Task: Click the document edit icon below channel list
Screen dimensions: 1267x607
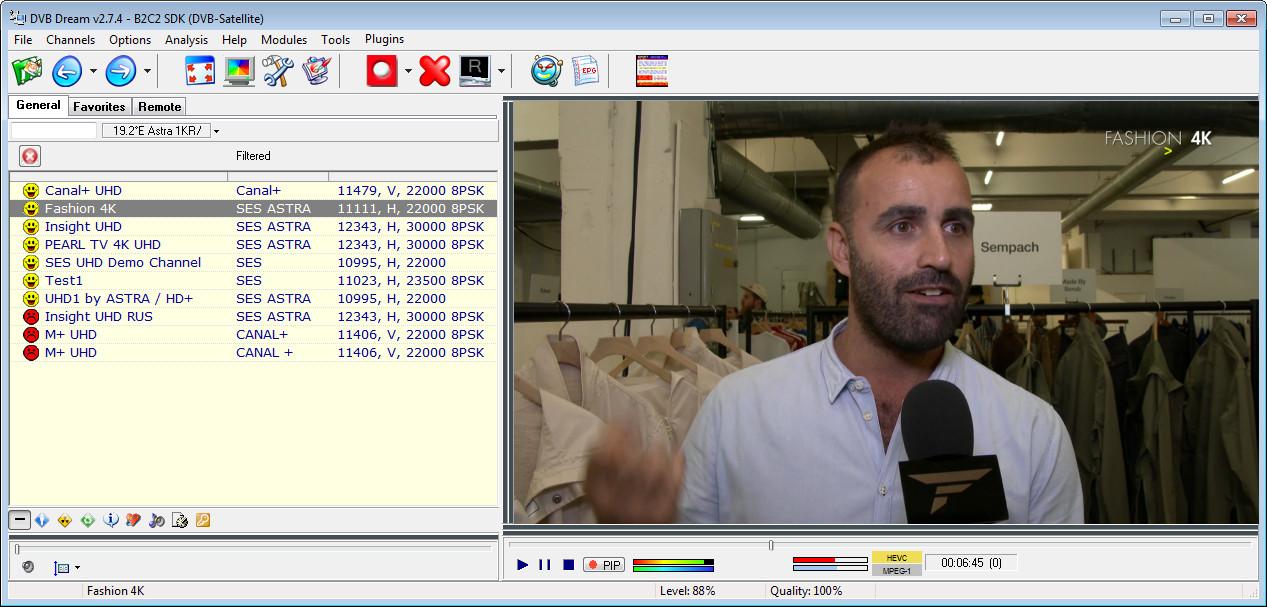Action: click(180, 520)
